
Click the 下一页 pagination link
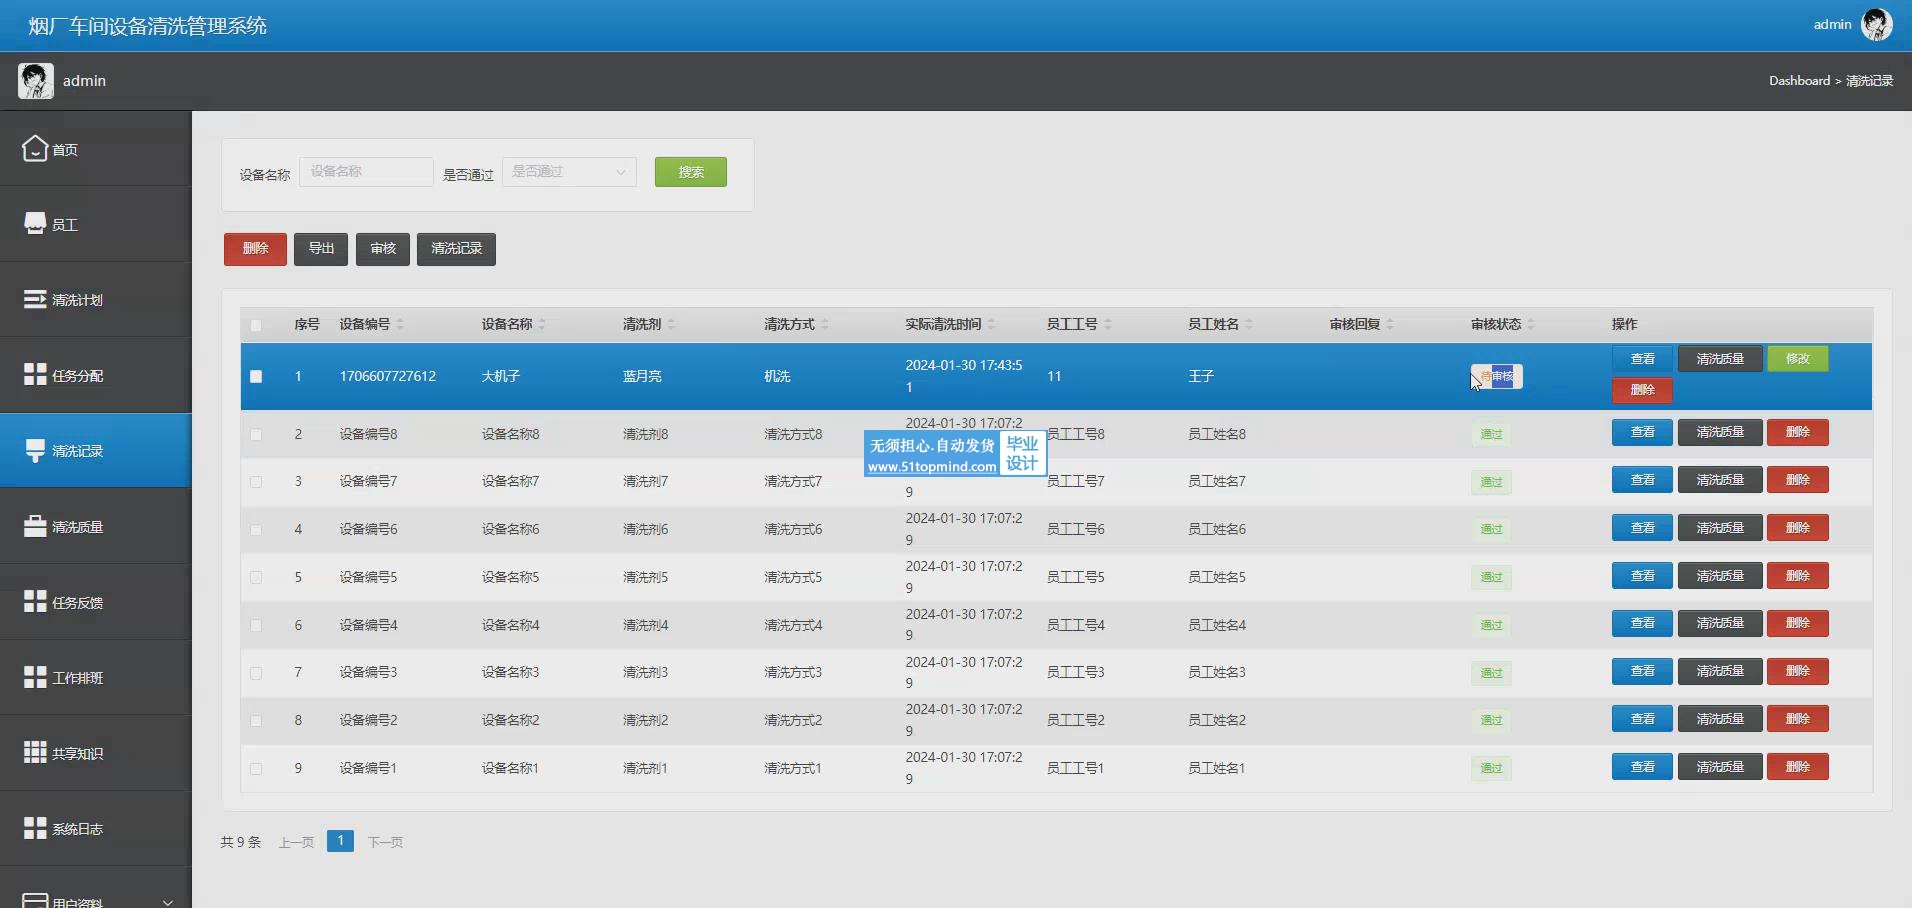(x=385, y=842)
